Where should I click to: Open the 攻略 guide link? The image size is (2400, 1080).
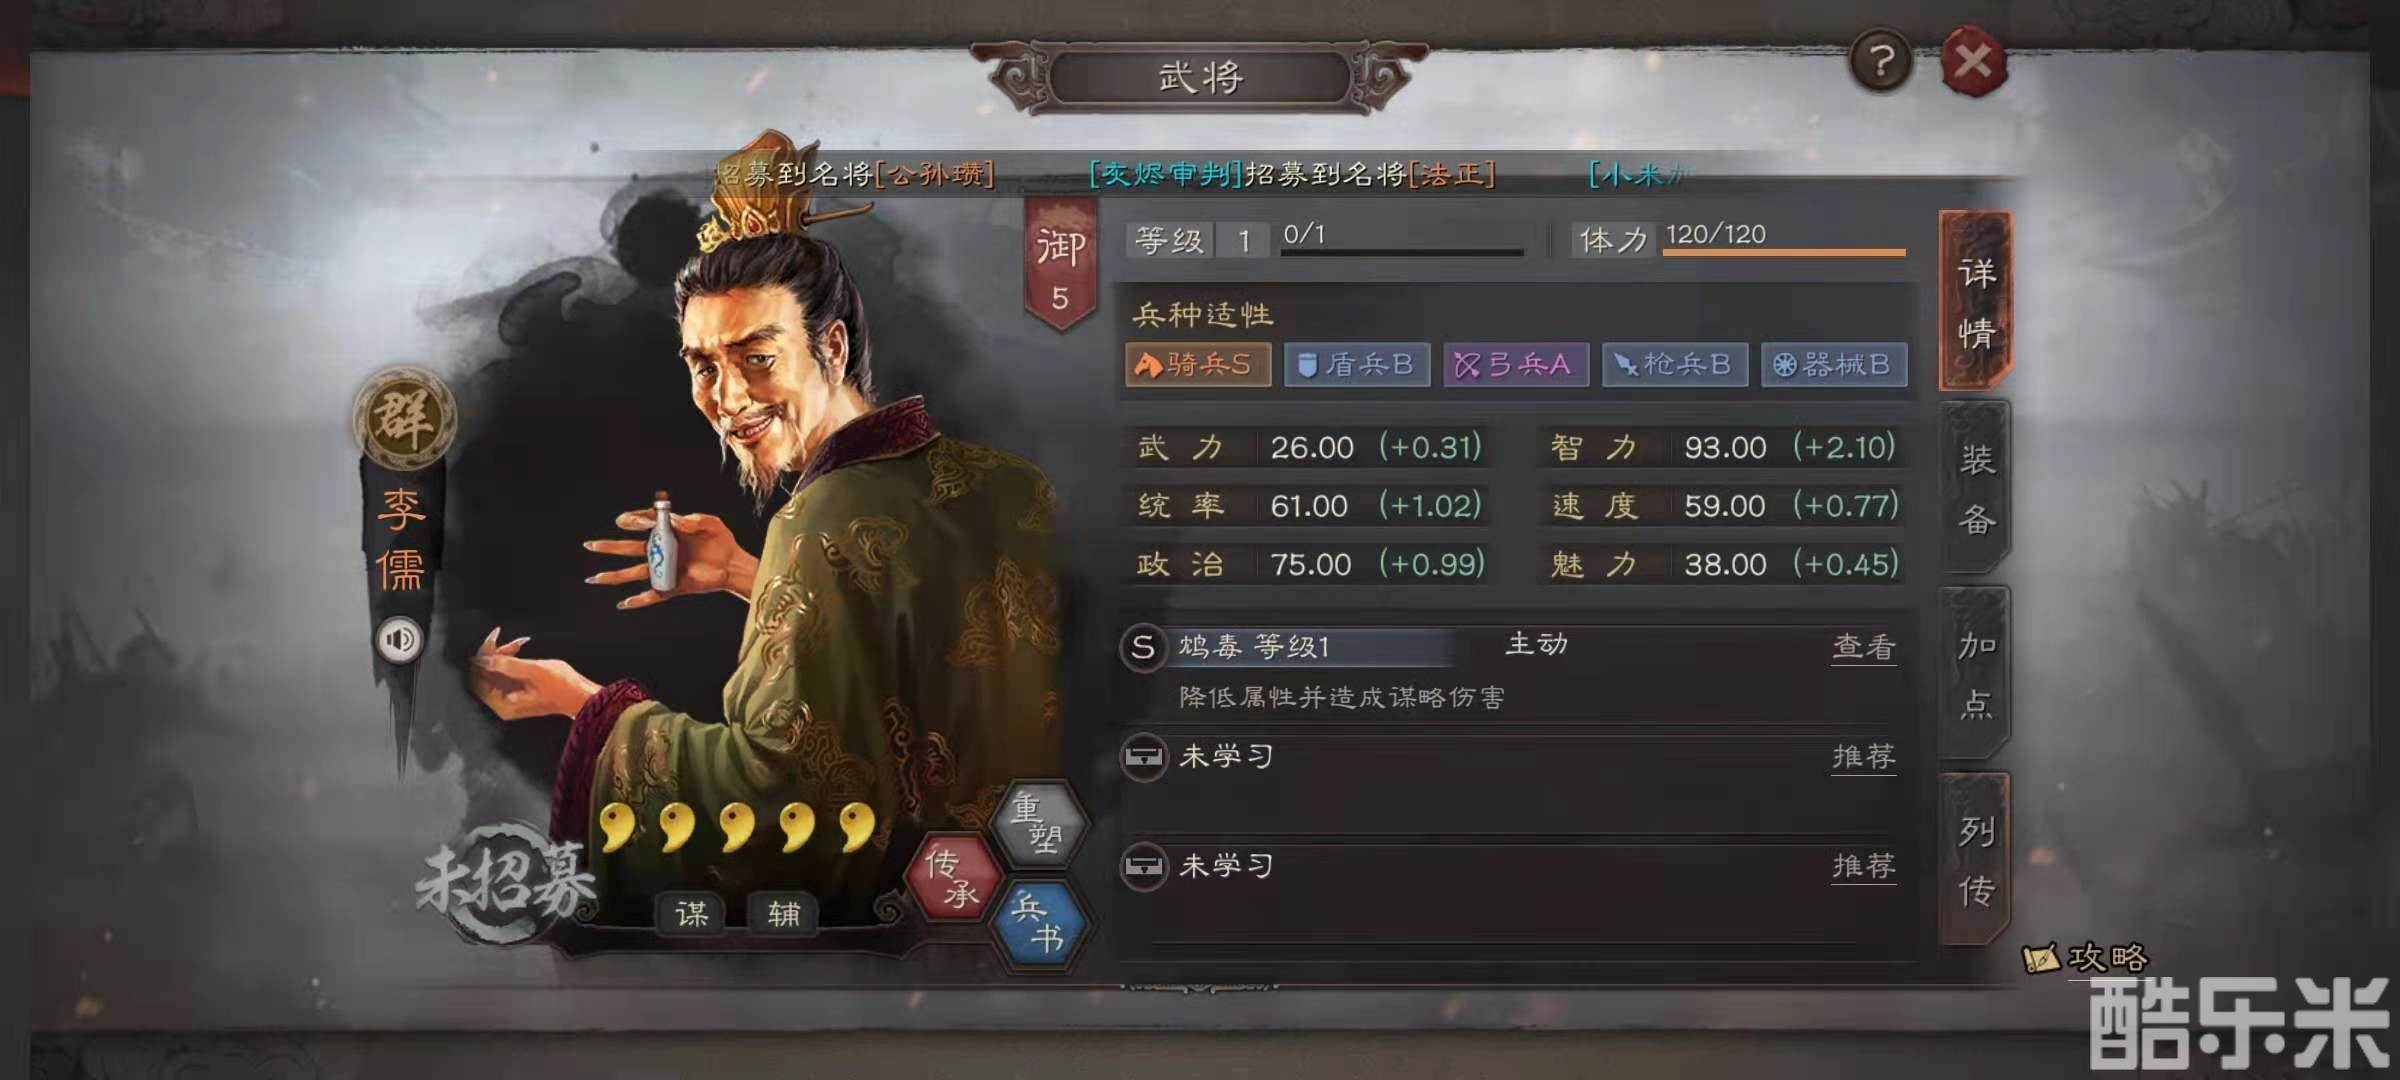click(2087, 958)
